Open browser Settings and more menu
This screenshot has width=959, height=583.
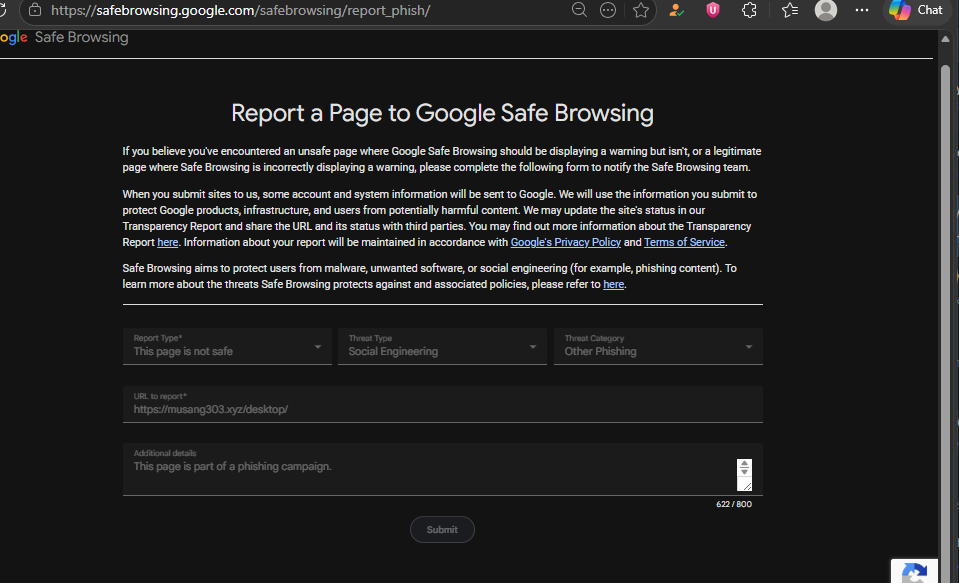[x=862, y=10]
